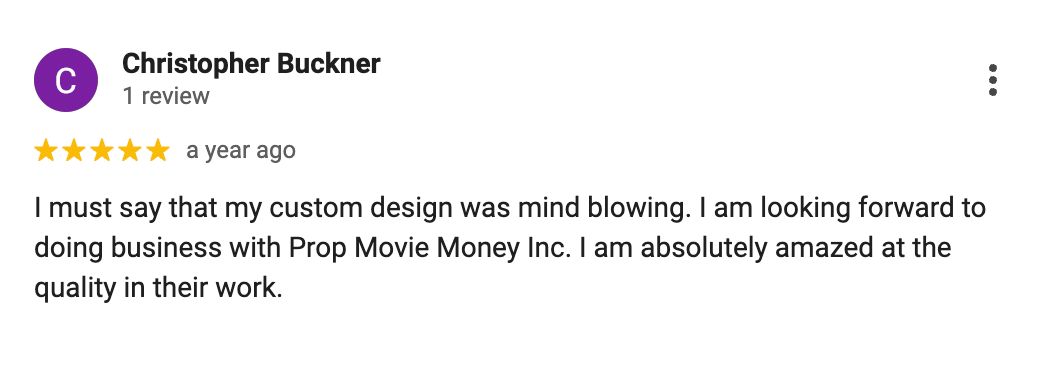Select the fifth gold rating star
Viewport: 1050px width, 370px height.
click(158, 151)
